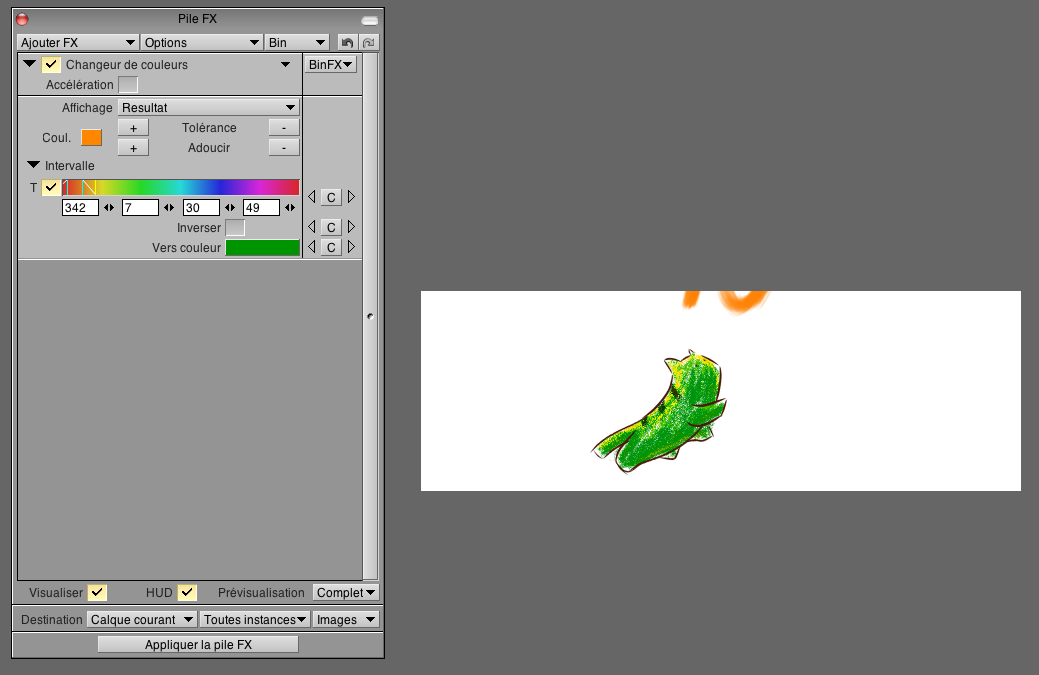Click the field containing 30
Screen dimensions: 1039x675
201,207
